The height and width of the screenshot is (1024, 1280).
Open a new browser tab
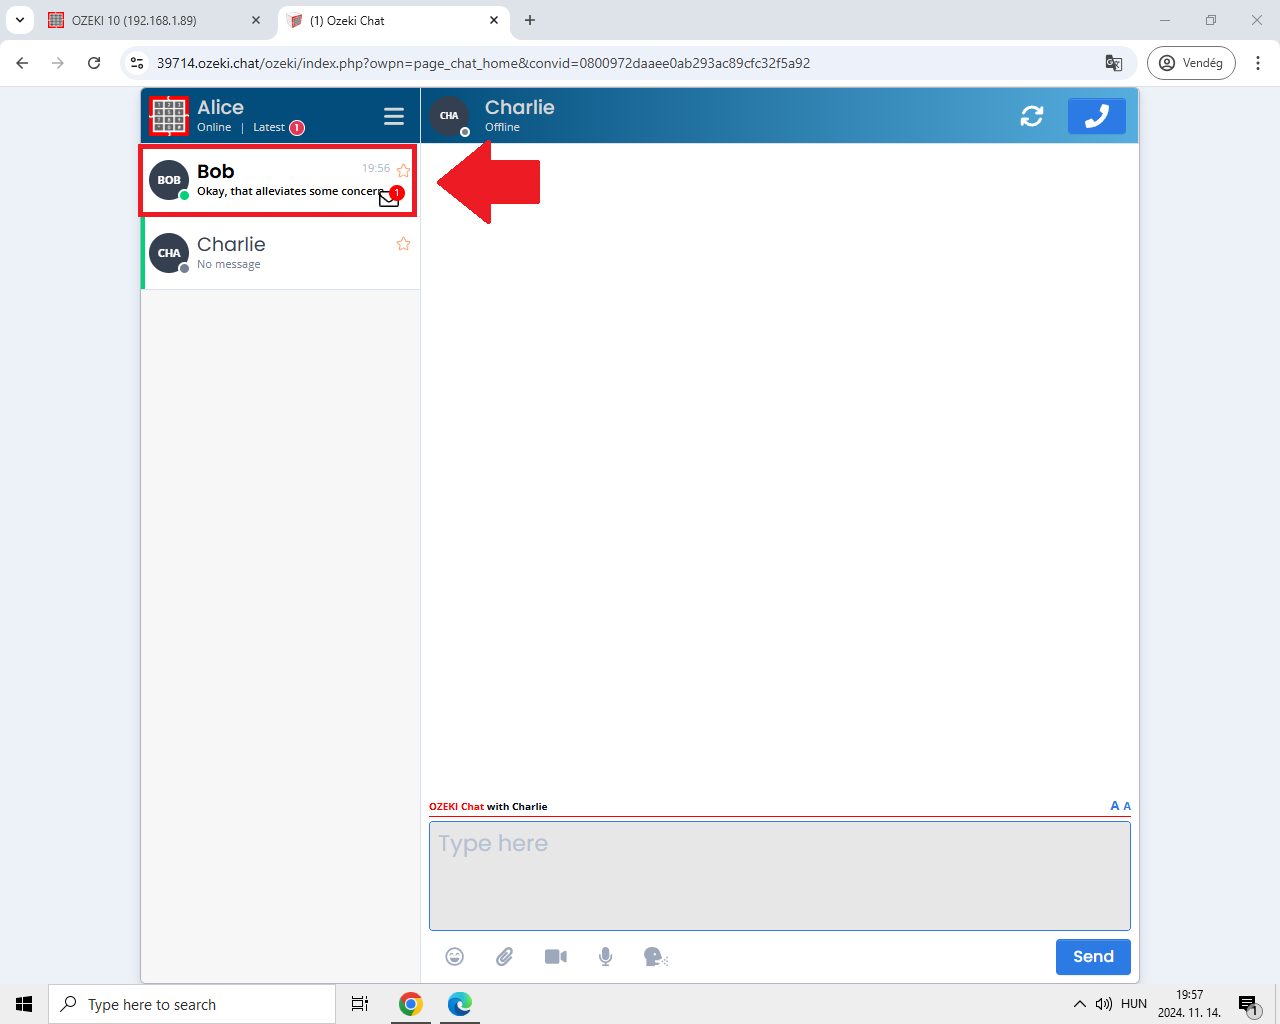[530, 20]
